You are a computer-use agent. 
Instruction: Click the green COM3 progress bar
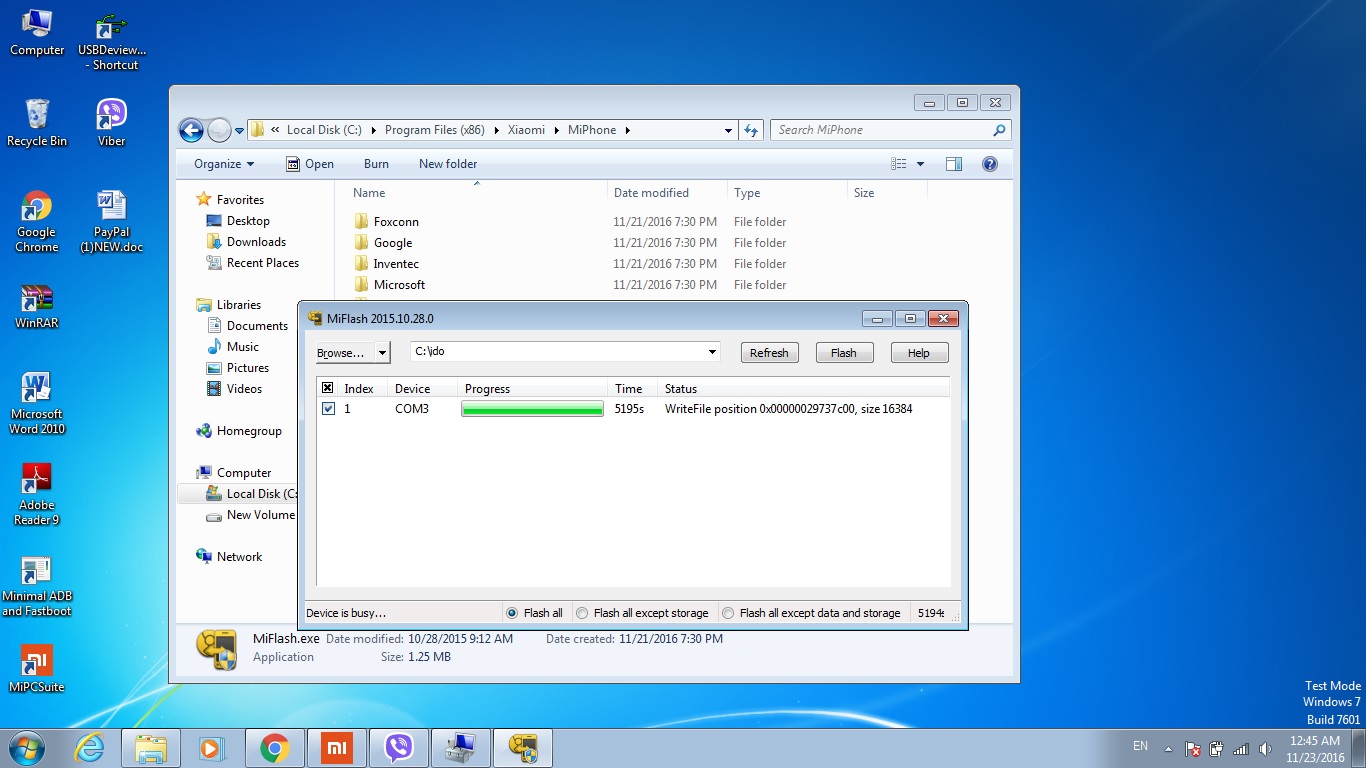[532, 409]
